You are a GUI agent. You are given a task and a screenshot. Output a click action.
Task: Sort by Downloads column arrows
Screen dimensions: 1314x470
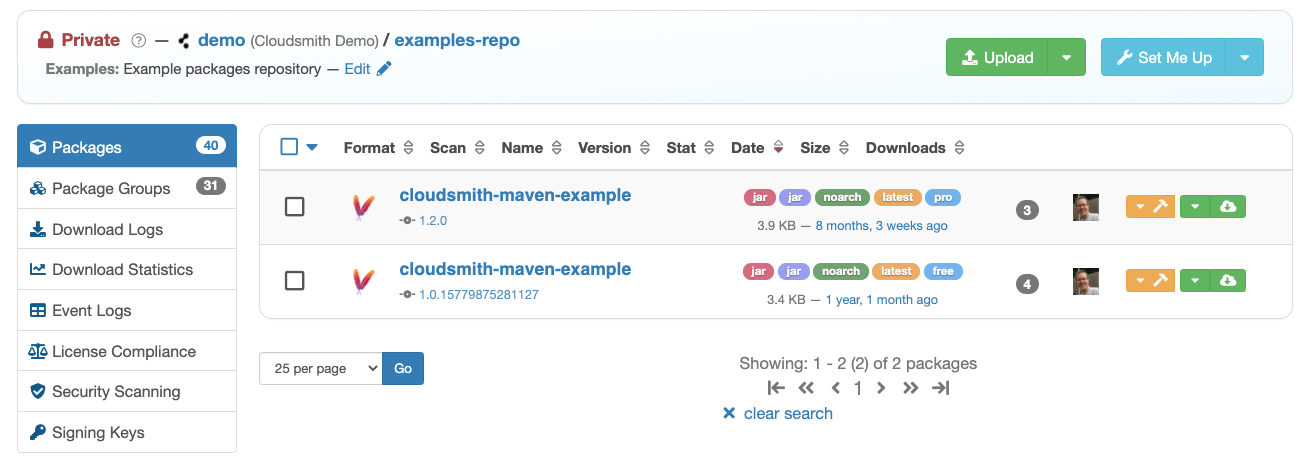(x=959, y=148)
